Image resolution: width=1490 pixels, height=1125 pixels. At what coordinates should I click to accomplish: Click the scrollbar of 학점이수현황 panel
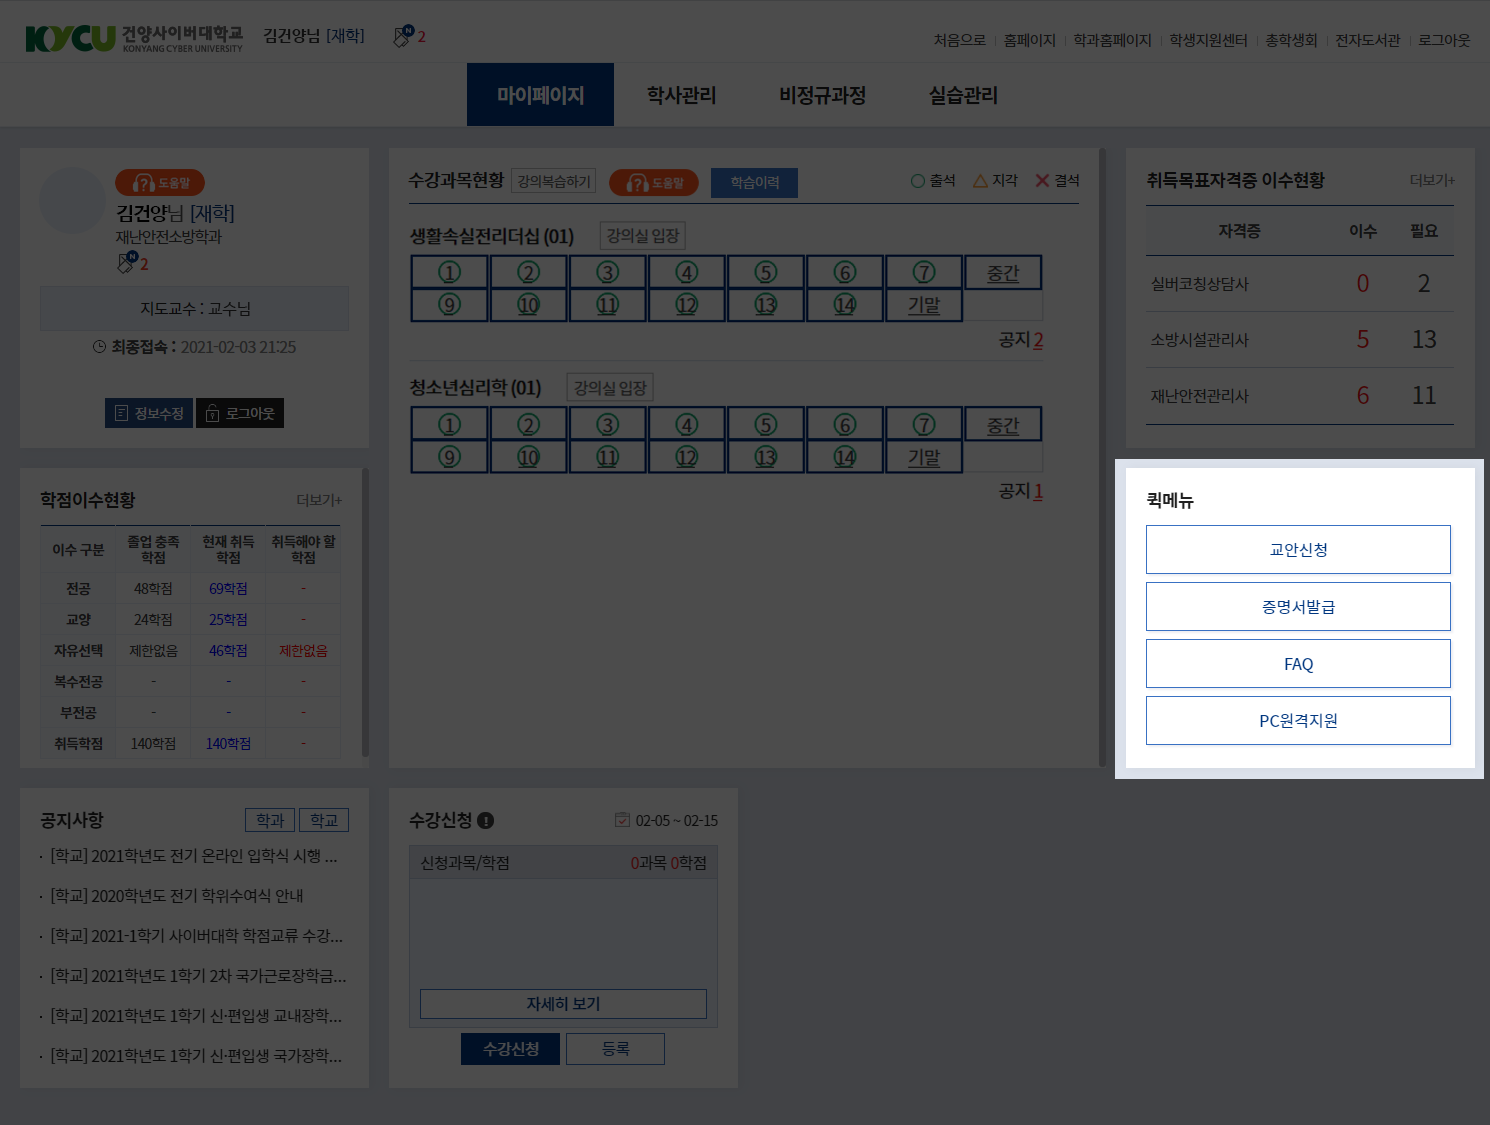pyautogui.click(x=365, y=612)
